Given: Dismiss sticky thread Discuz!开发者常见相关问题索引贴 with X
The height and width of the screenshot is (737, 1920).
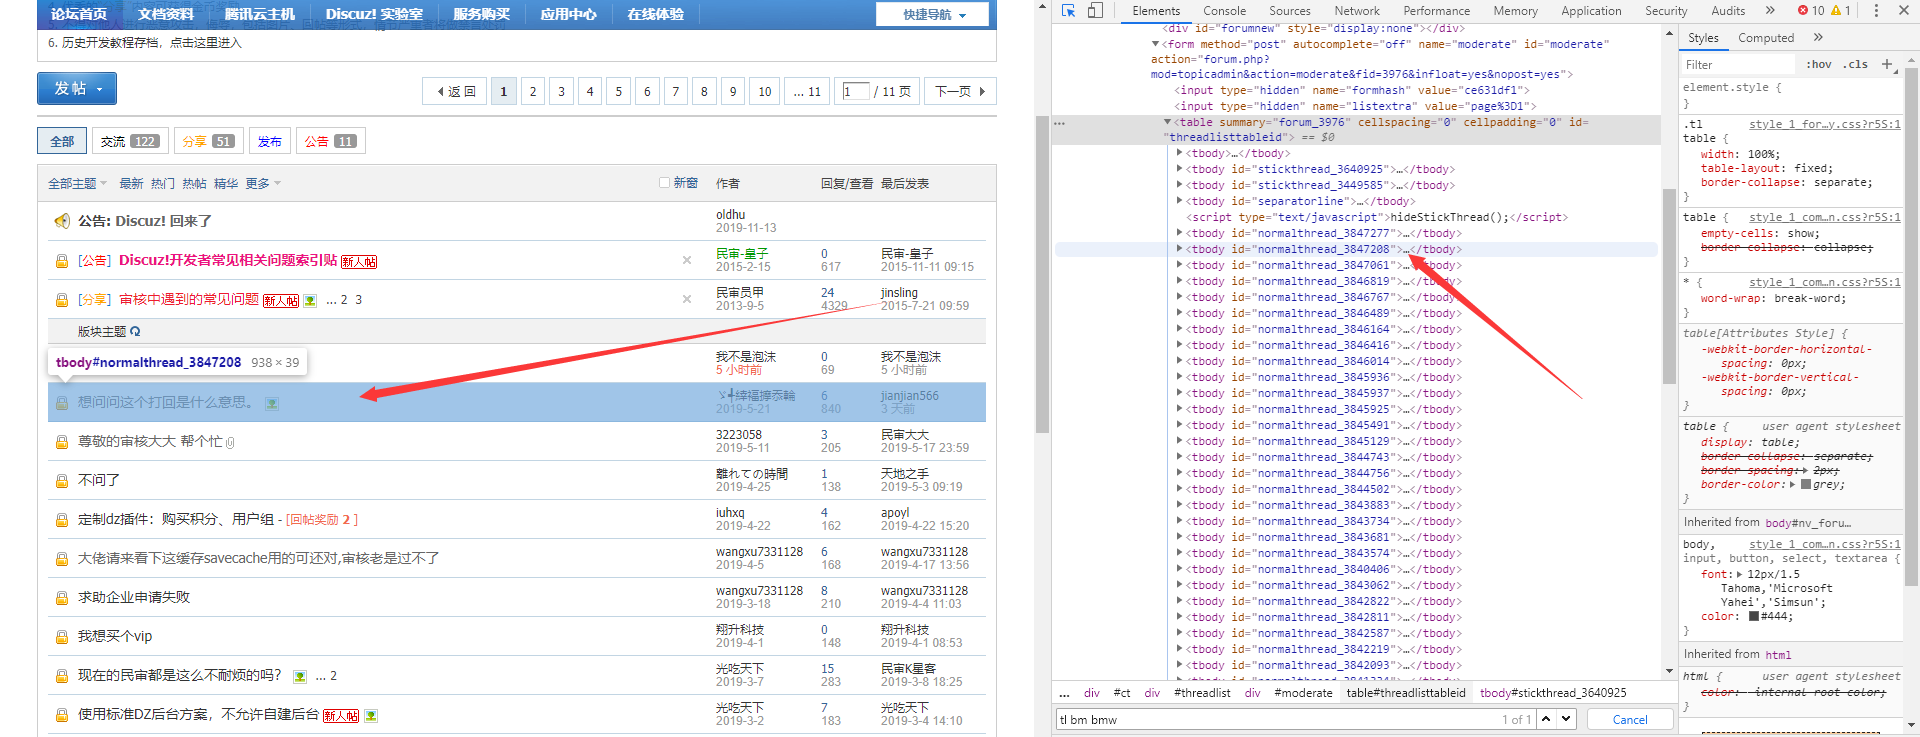Looking at the screenshot, I should (x=687, y=260).
